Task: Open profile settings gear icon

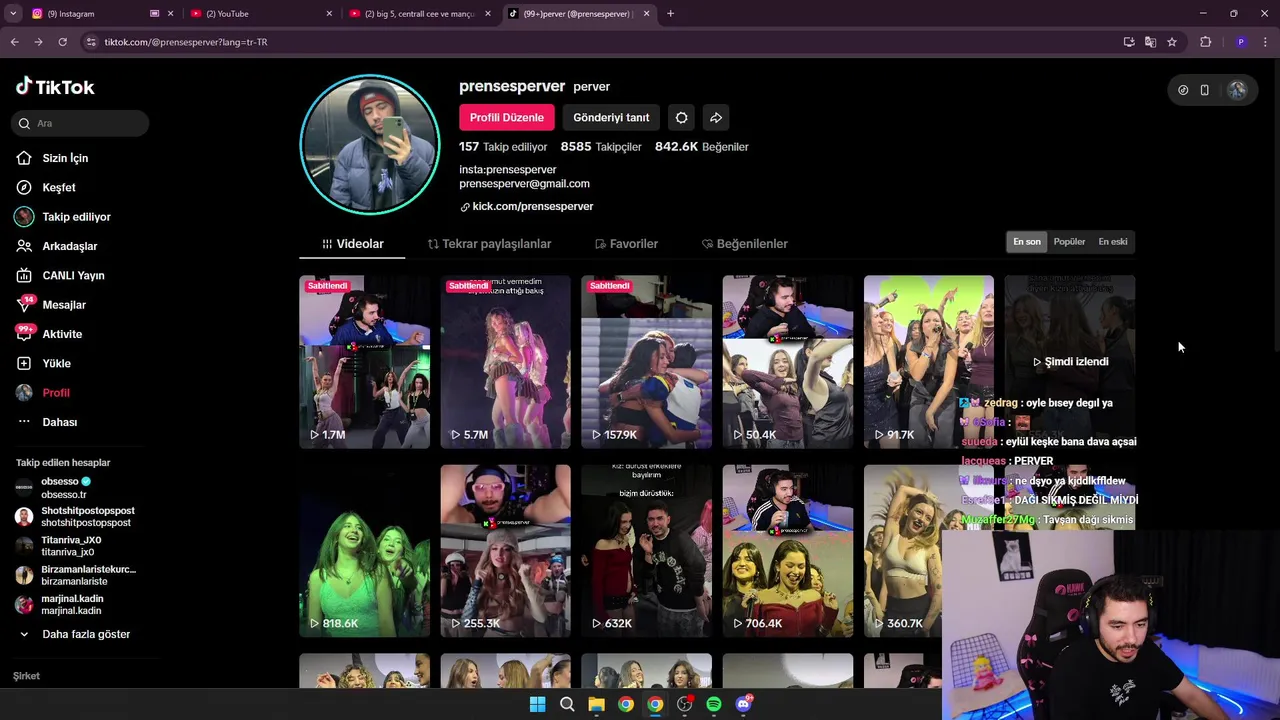Action: (x=681, y=117)
